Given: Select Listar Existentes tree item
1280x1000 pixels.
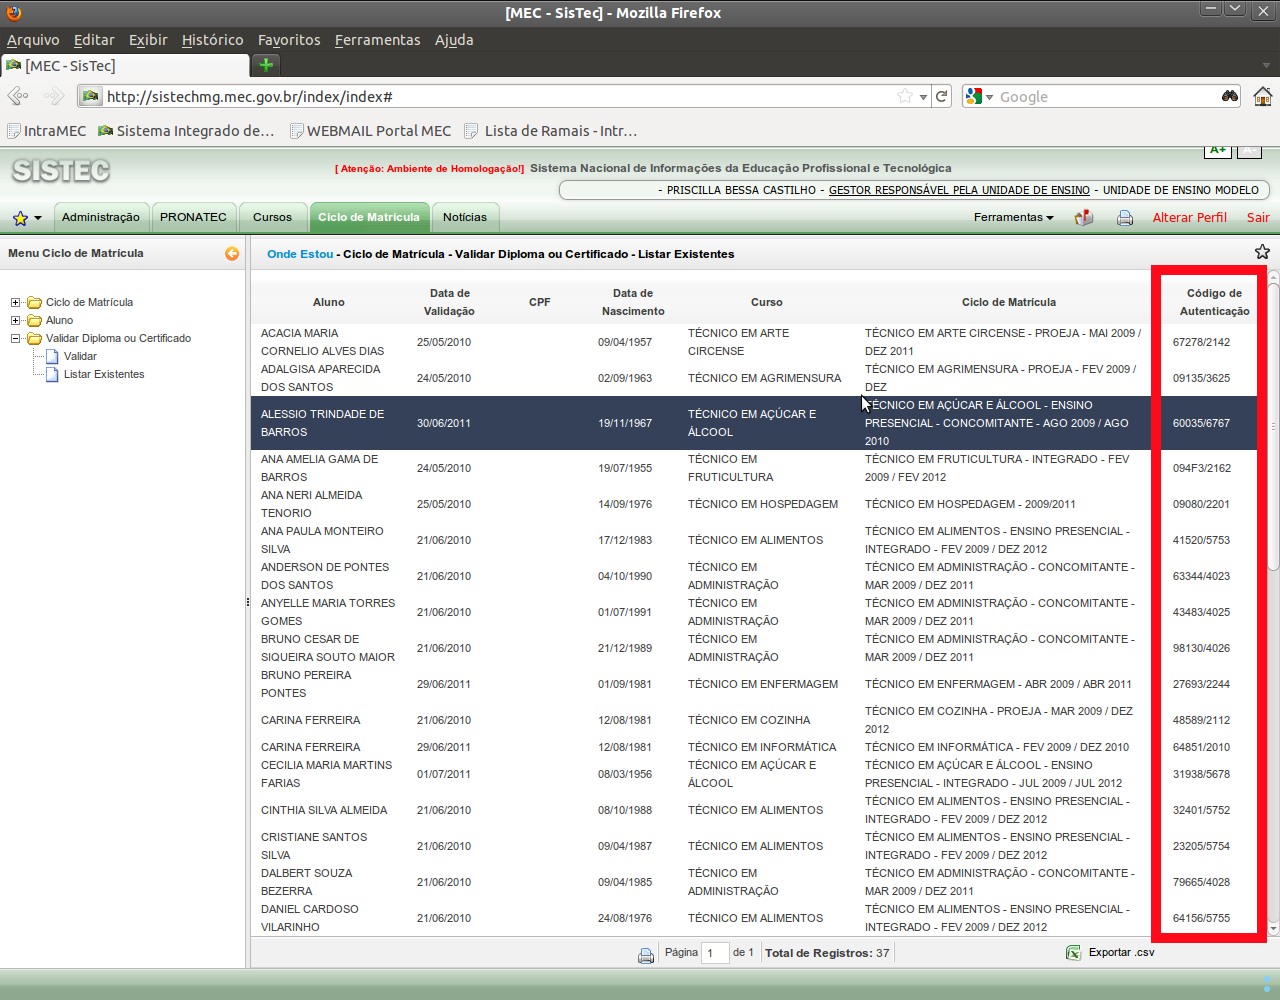Looking at the screenshot, I should click(104, 374).
